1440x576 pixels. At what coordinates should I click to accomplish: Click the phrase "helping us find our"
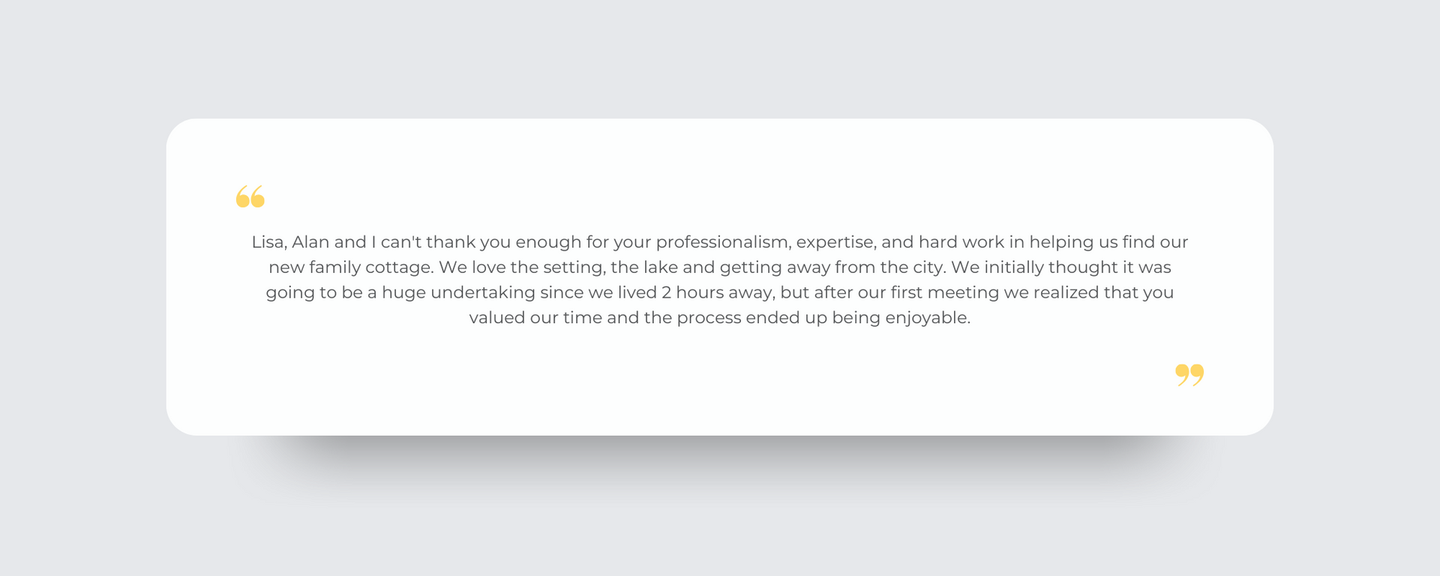[x=1108, y=243]
